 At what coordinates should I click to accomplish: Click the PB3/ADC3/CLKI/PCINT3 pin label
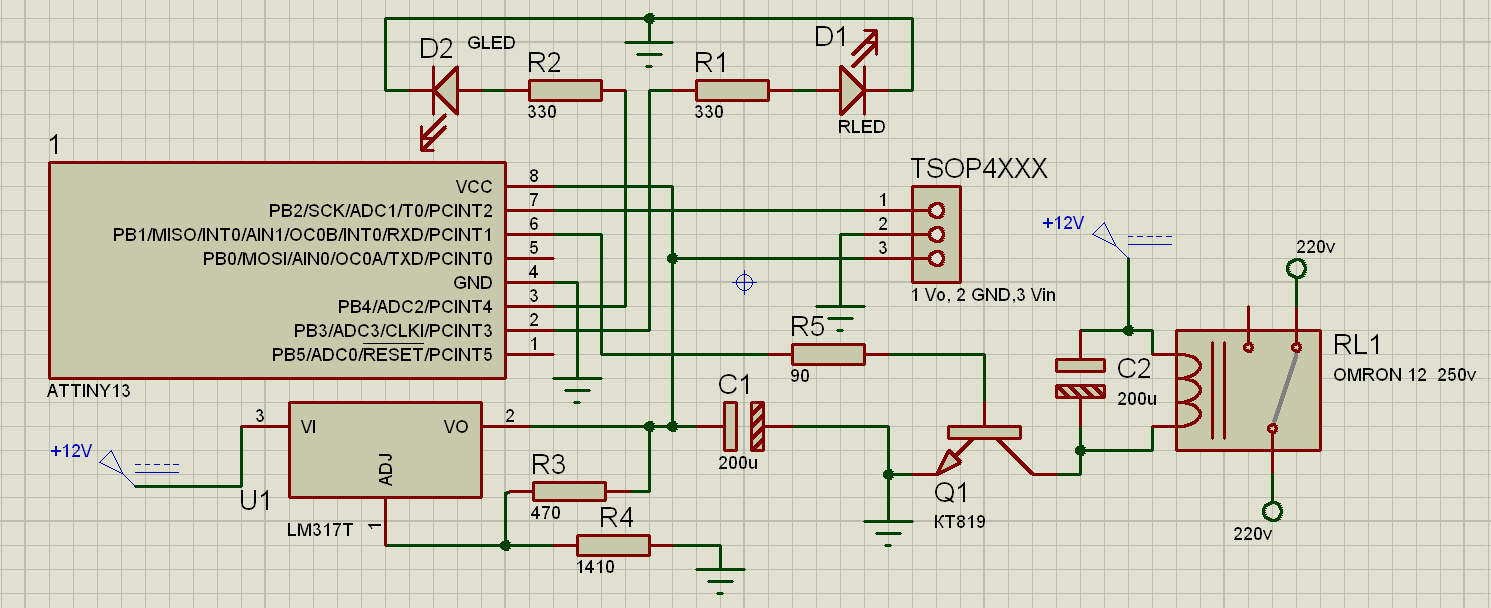(393, 331)
